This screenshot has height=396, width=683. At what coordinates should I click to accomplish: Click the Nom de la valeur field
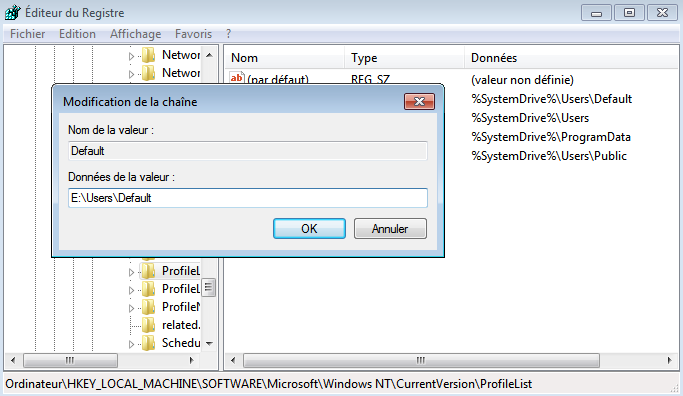[247, 151]
